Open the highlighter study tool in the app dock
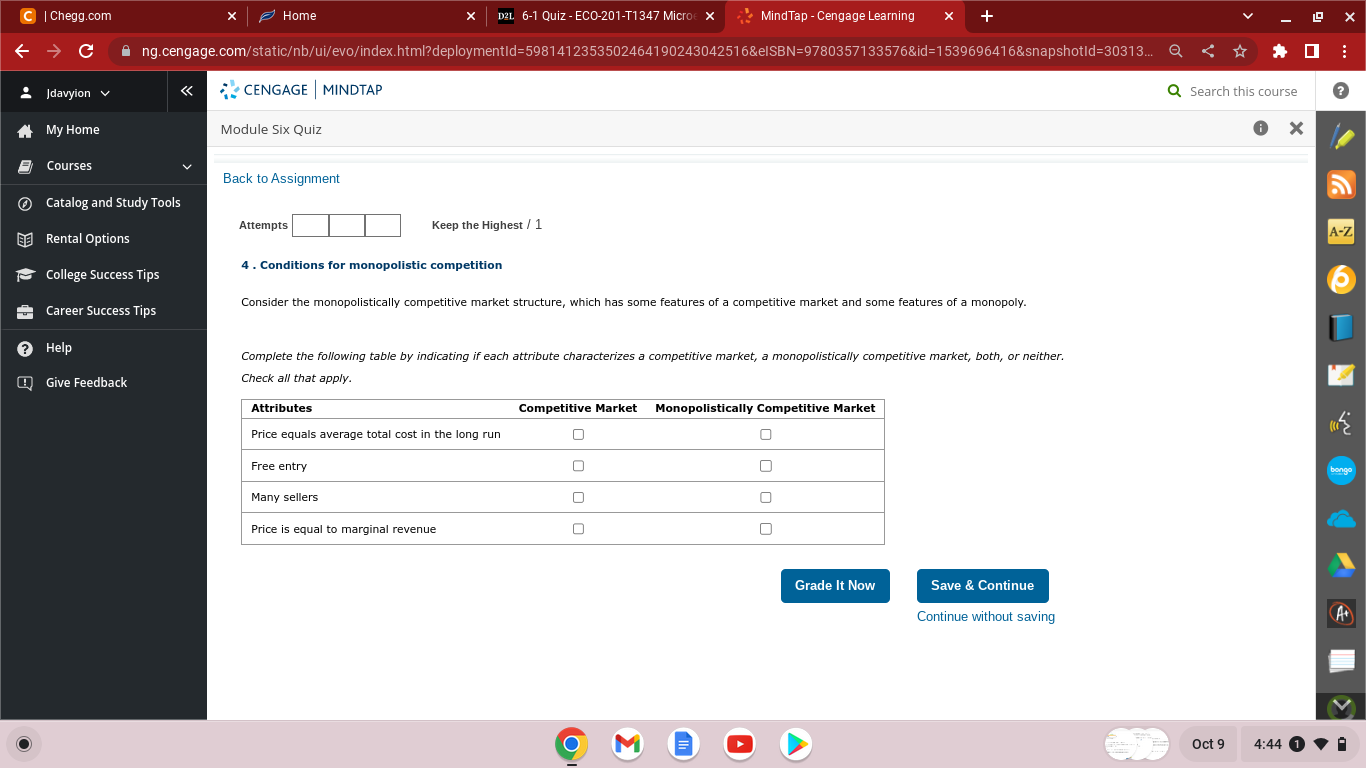1366x768 pixels. click(x=1341, y=136)
